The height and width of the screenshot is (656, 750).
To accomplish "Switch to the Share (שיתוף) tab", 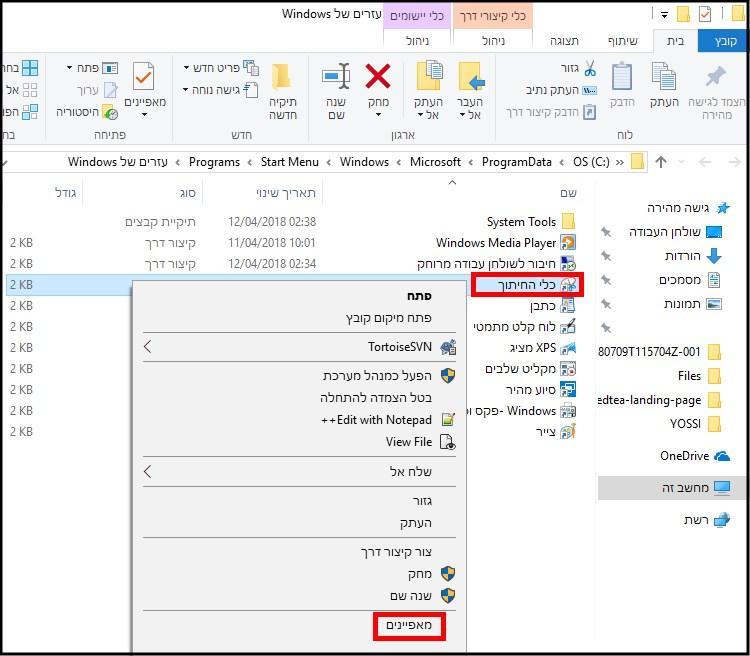I will pos(622,41).
